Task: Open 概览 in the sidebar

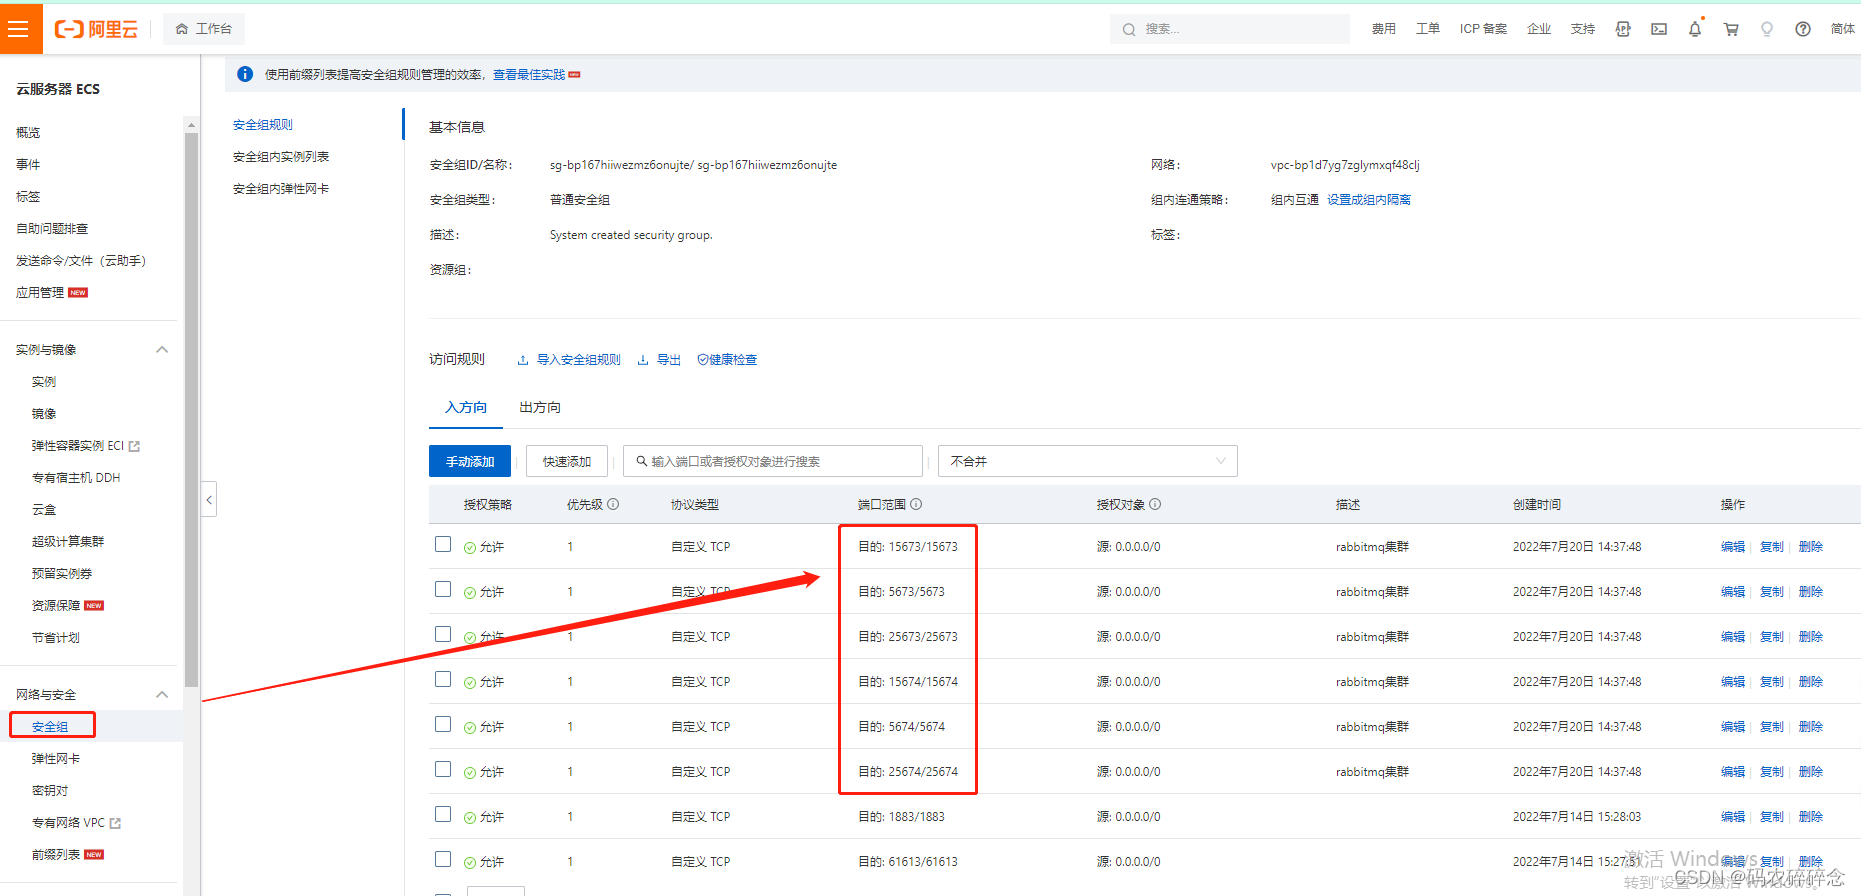Action: point(28,133)
